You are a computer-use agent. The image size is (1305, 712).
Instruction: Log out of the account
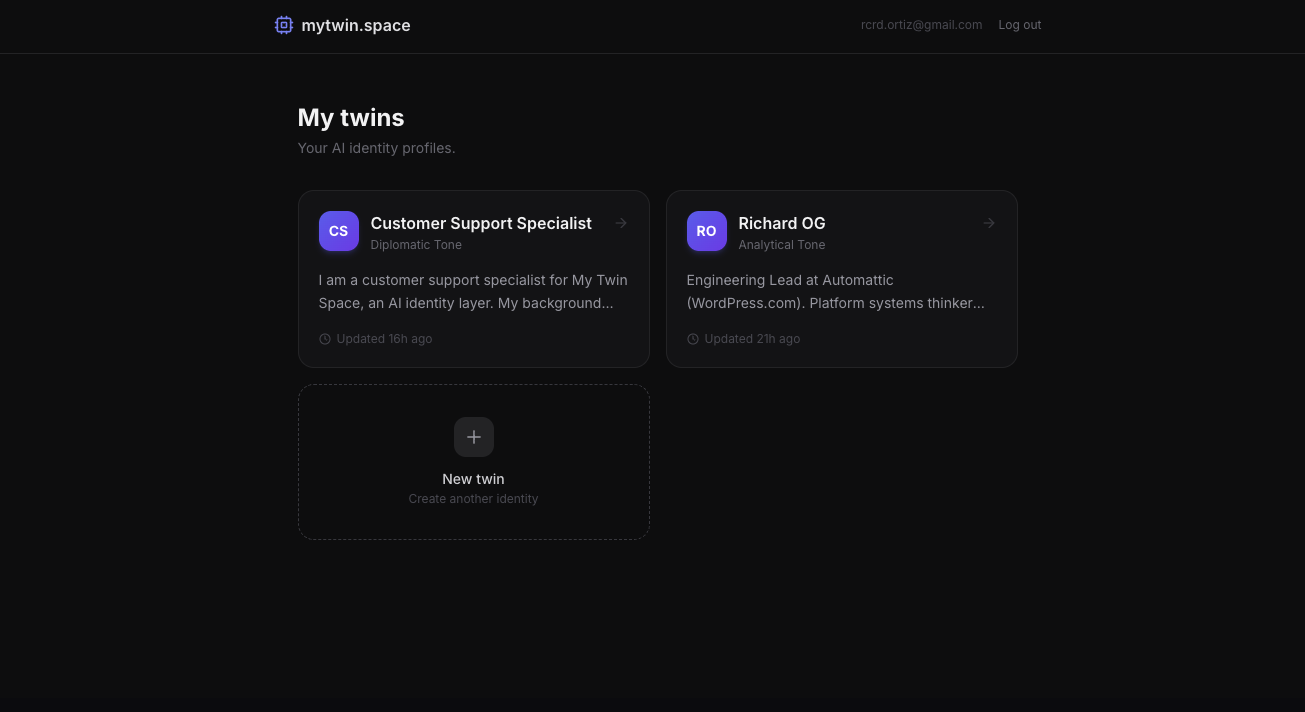click(1019, 24)
